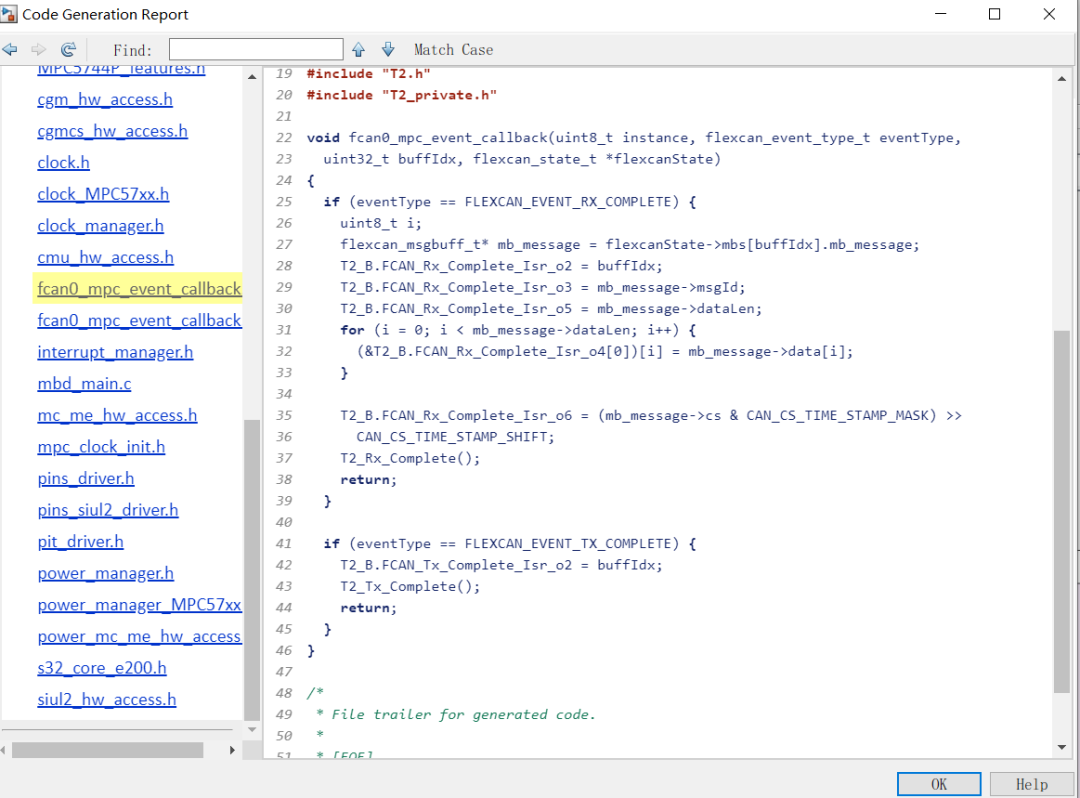Open the power_manager.h file link
The height and width of the screenshot is (798, 1080).
point(105,574)
